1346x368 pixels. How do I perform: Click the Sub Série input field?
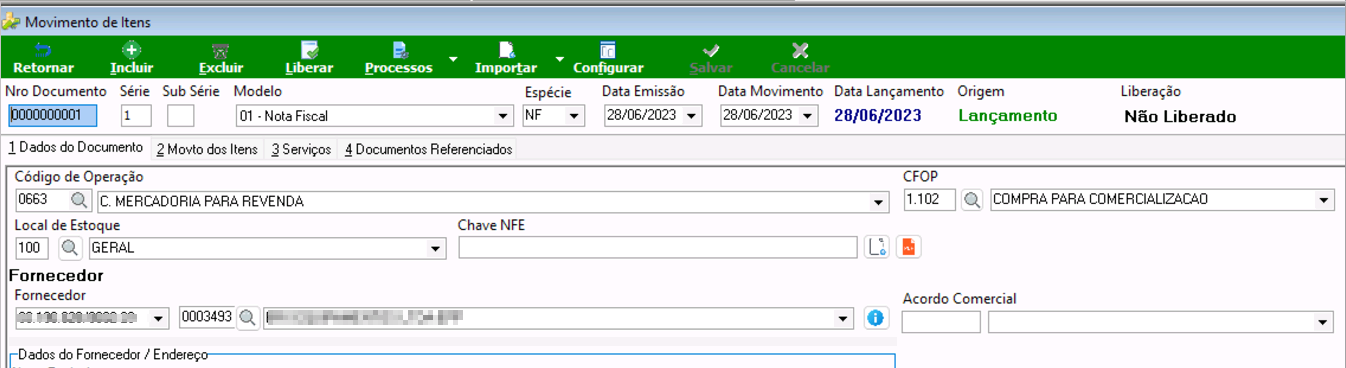pos(181,115)
